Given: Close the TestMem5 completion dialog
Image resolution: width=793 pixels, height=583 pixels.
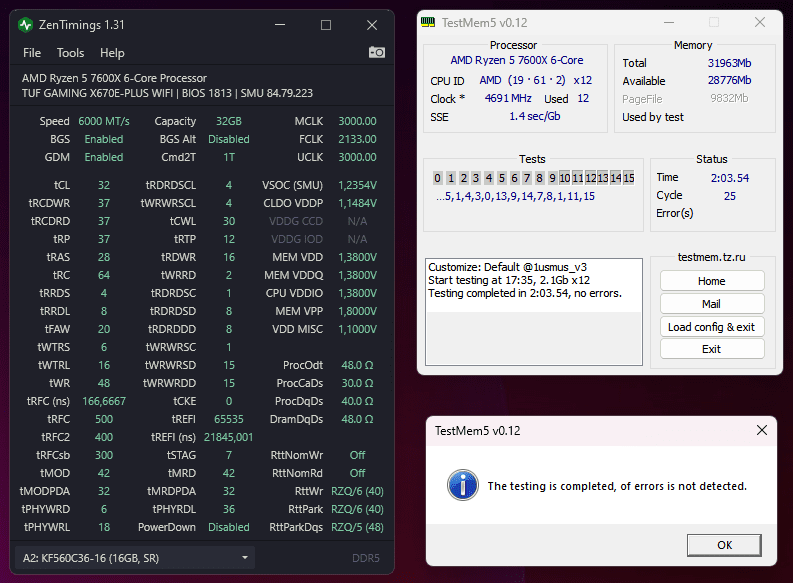Looking at the screenshot, I should (762, 430).
